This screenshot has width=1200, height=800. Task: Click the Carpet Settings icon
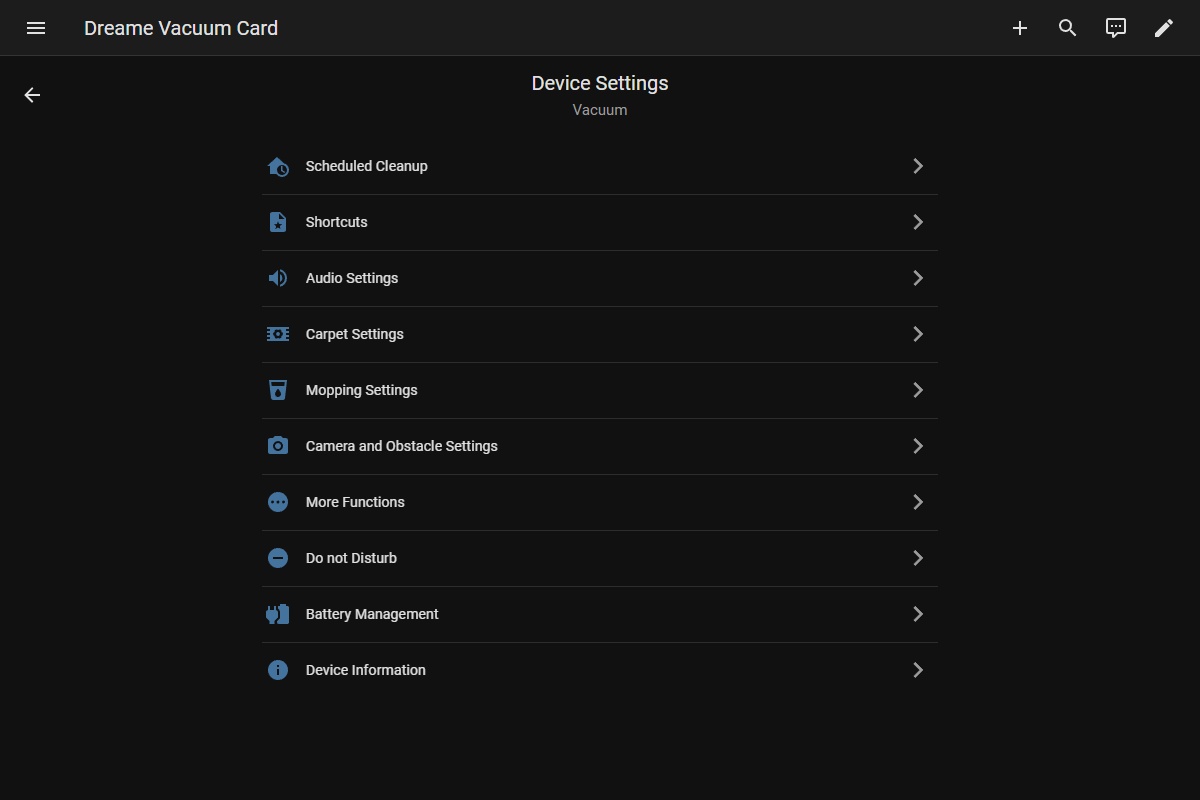278,334
